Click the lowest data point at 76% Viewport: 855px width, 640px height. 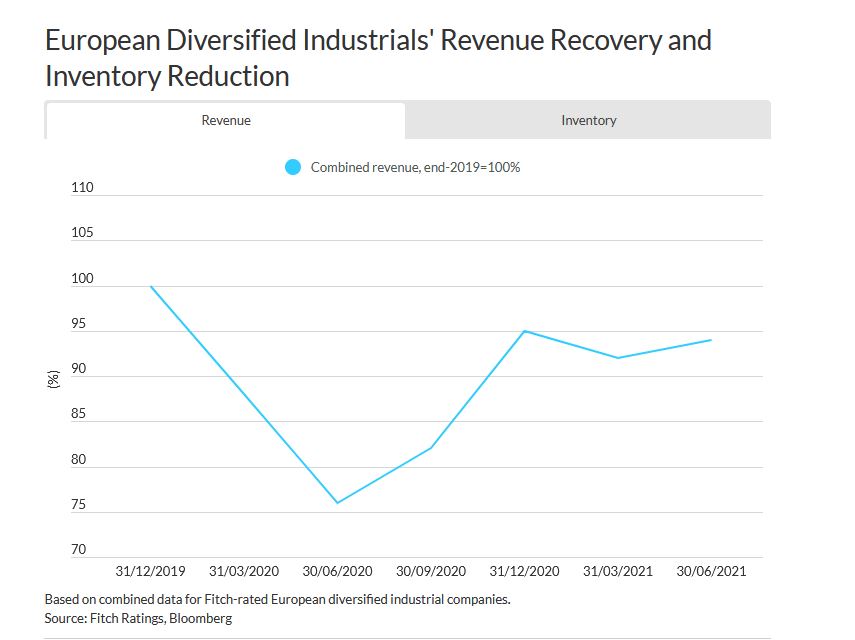[337, 503]
